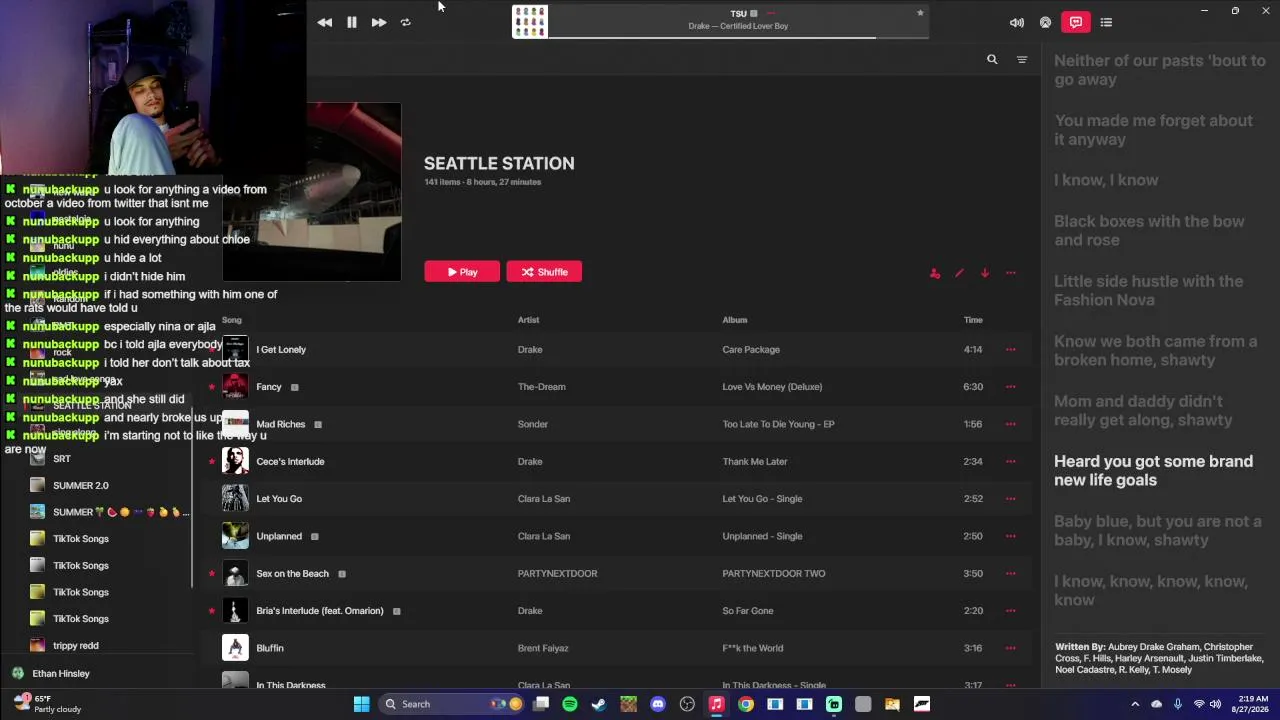Open more options for Bria's Interlude
Viewport: 1280px width, 720px height.
point(1011,611)
